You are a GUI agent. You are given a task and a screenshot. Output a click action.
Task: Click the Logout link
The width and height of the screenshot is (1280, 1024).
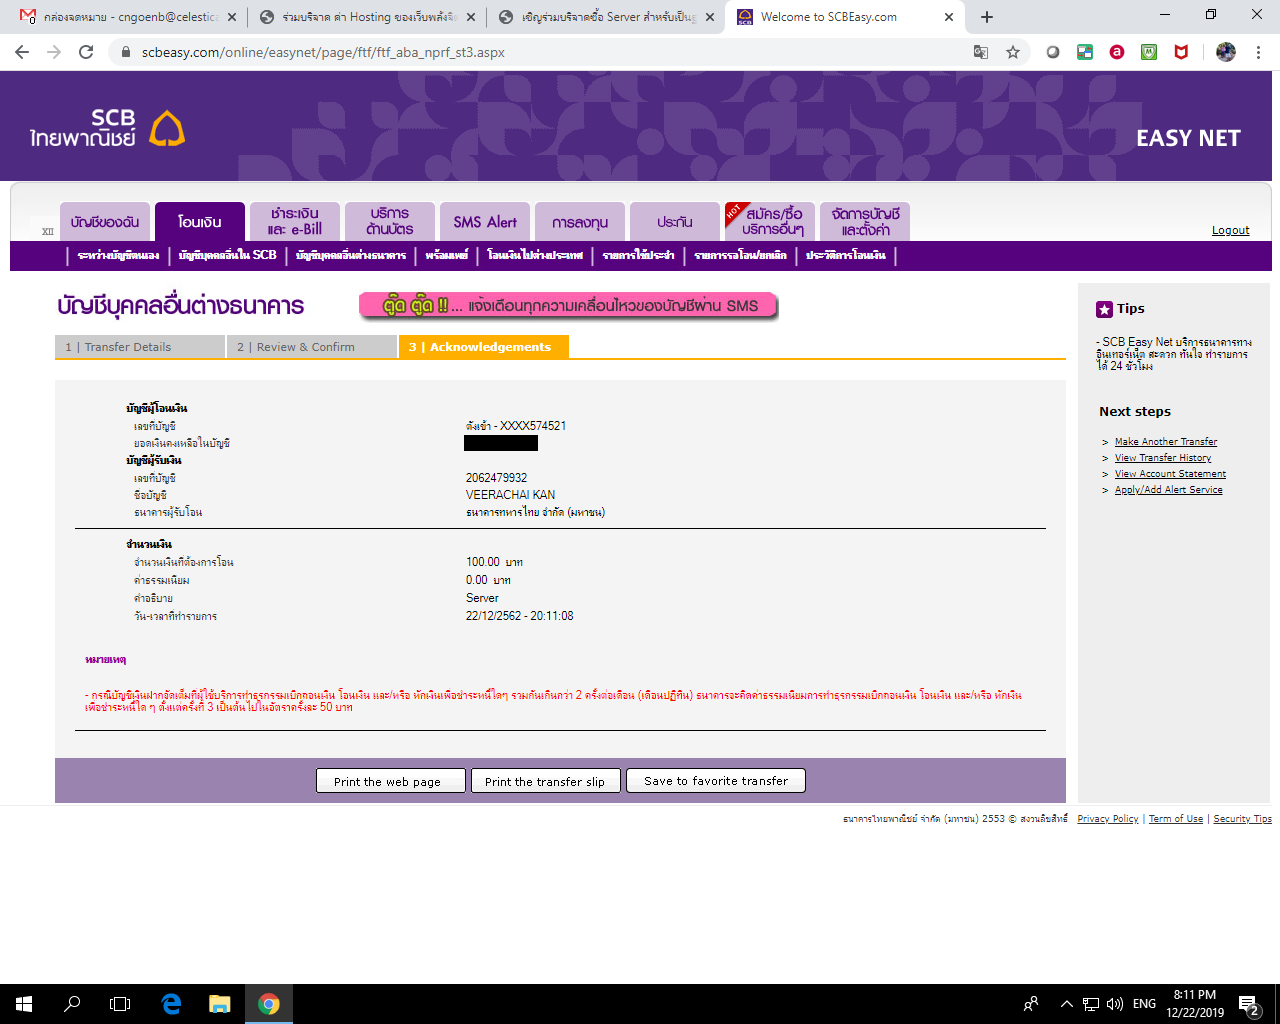pos(1230,230)
